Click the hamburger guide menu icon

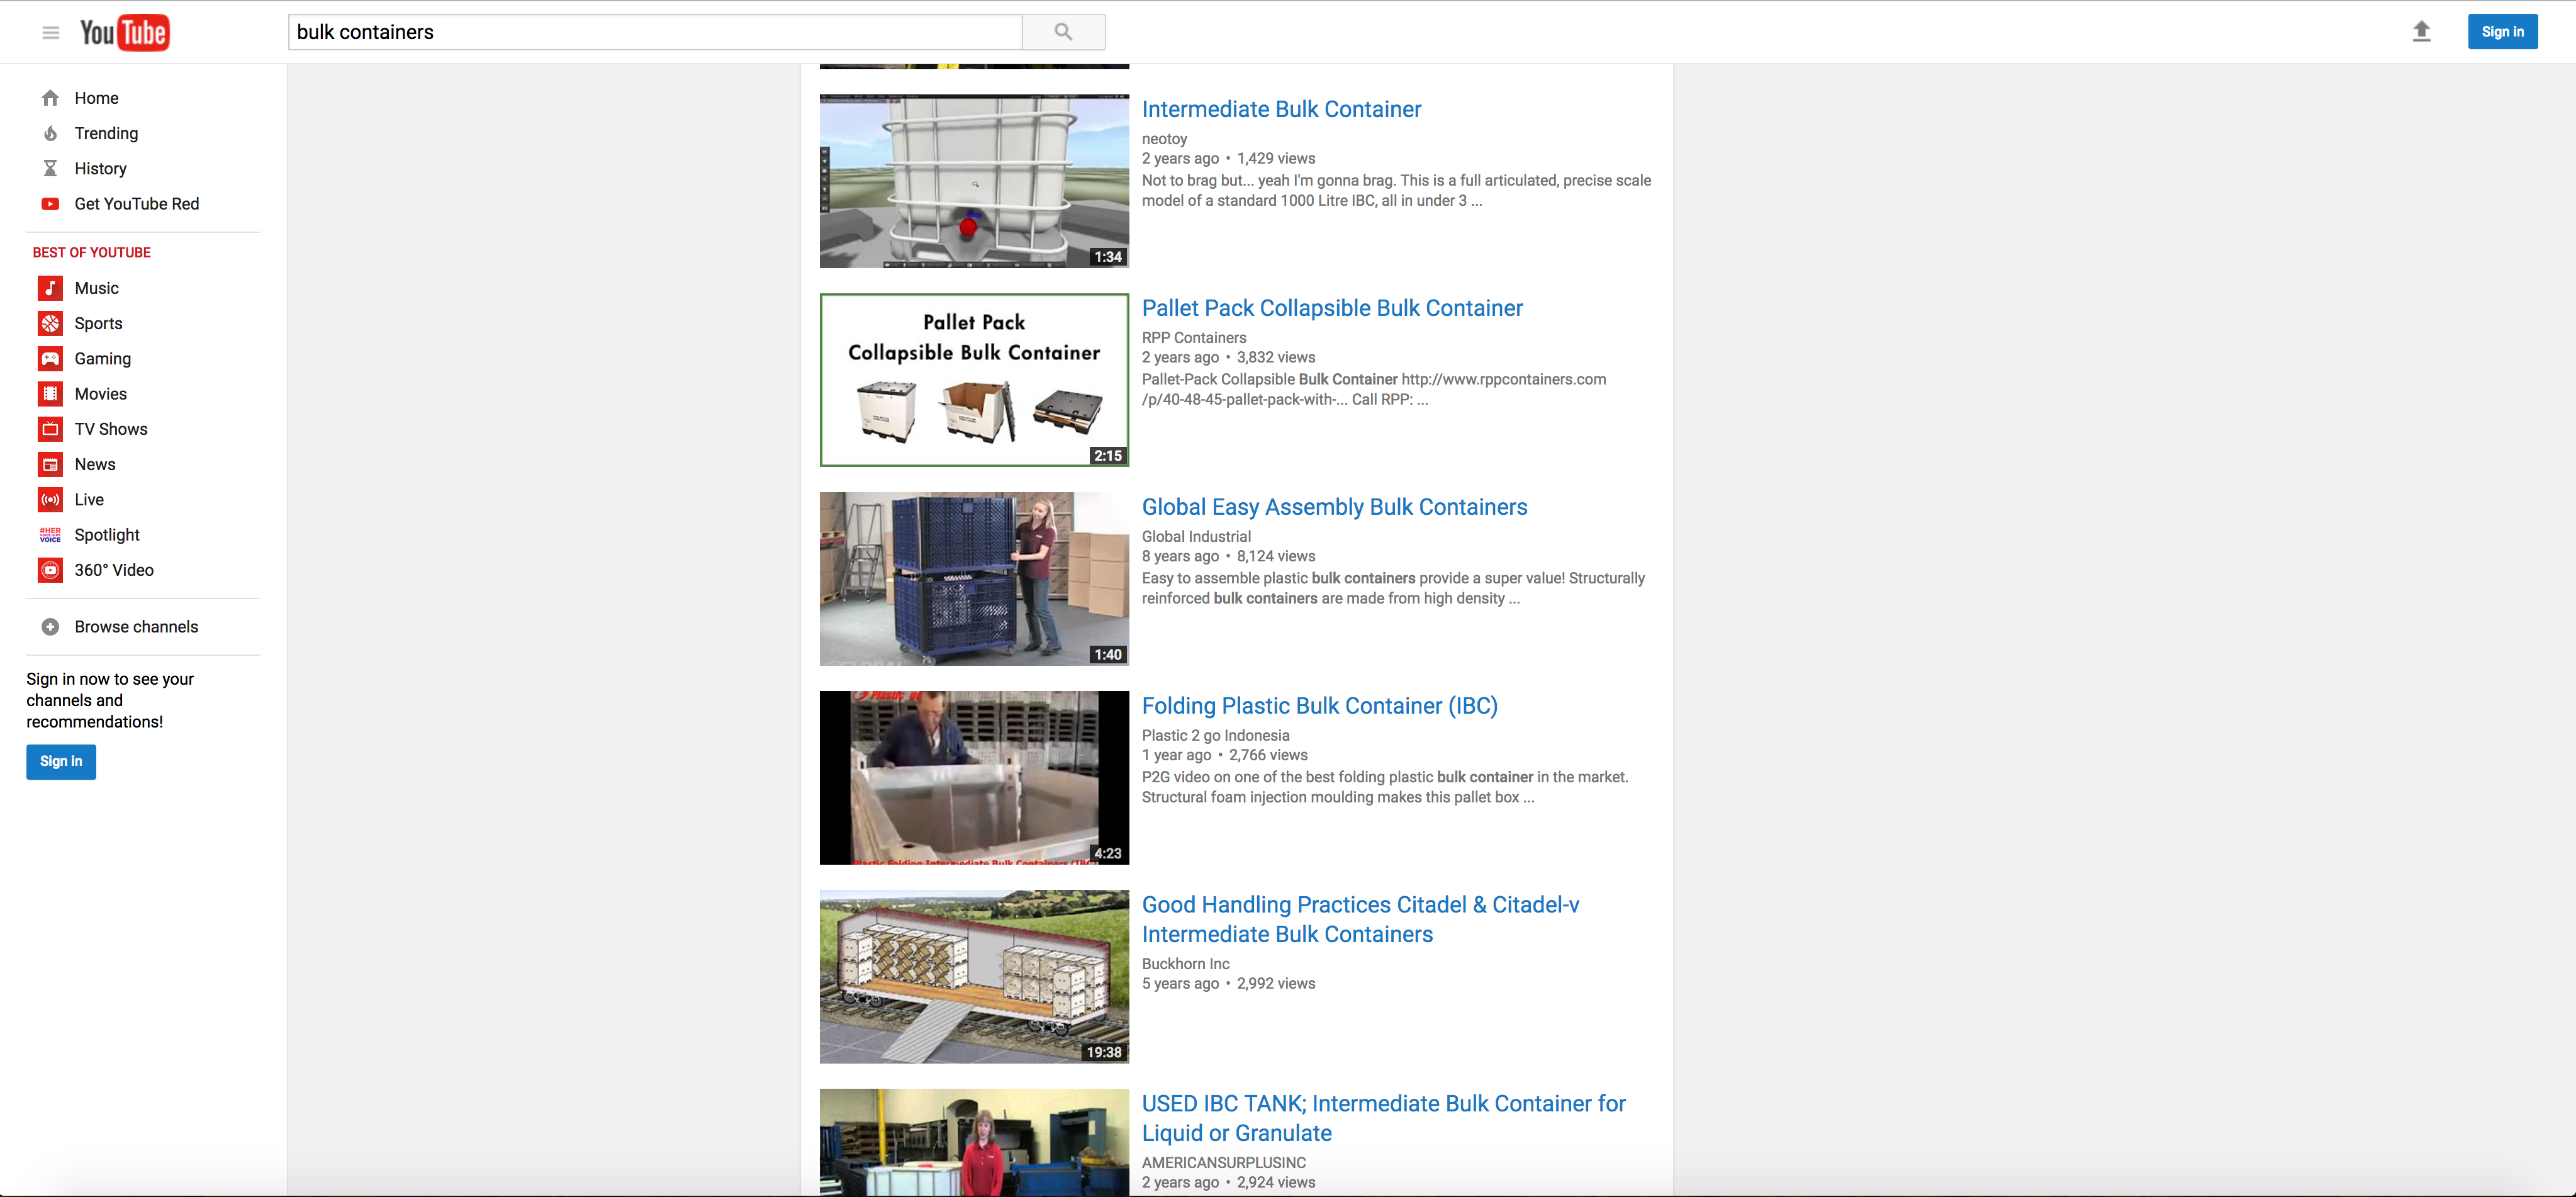point(51,33)
